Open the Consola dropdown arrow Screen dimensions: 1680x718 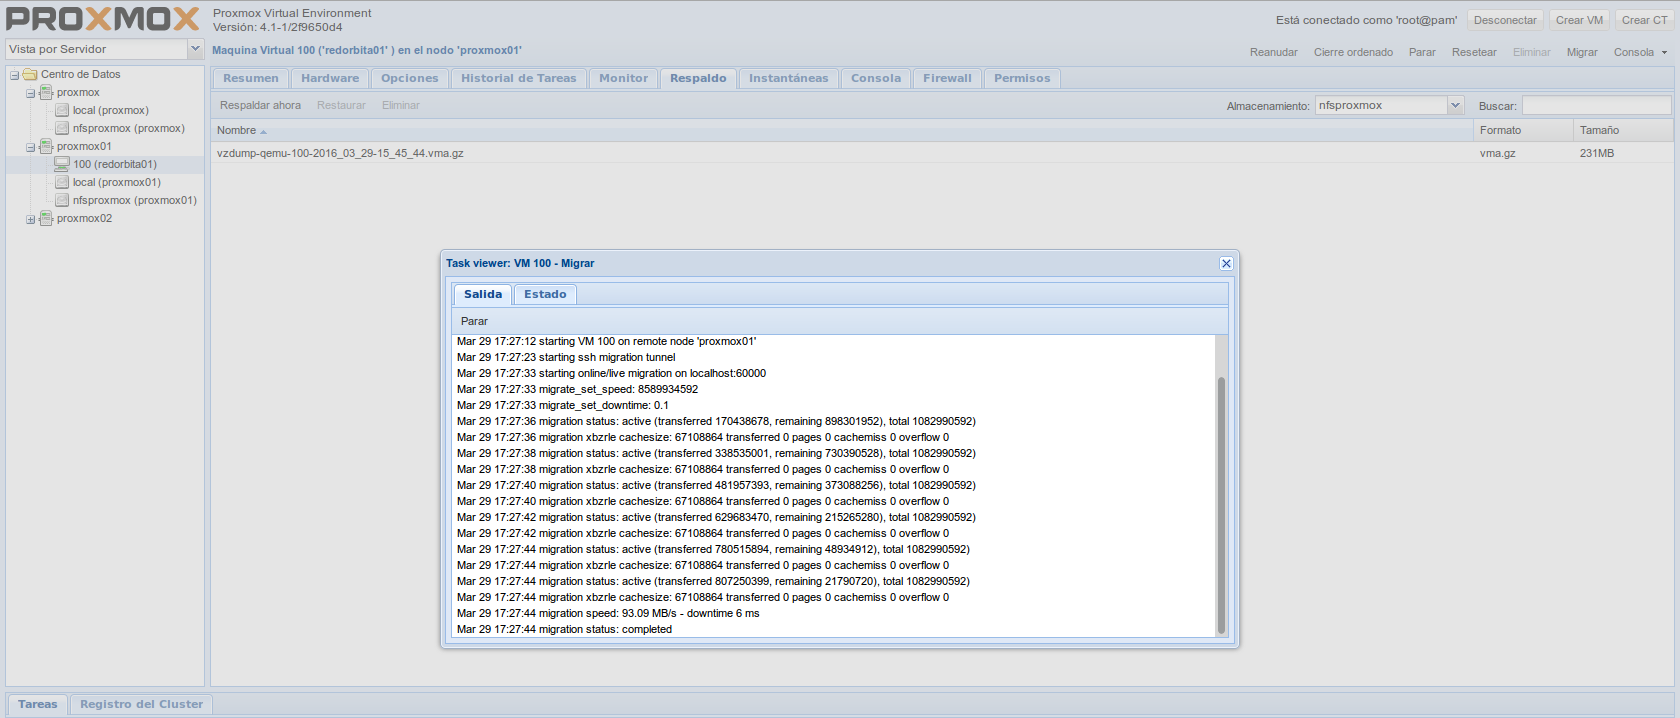pyautogui.click(x=1664, y=52)
